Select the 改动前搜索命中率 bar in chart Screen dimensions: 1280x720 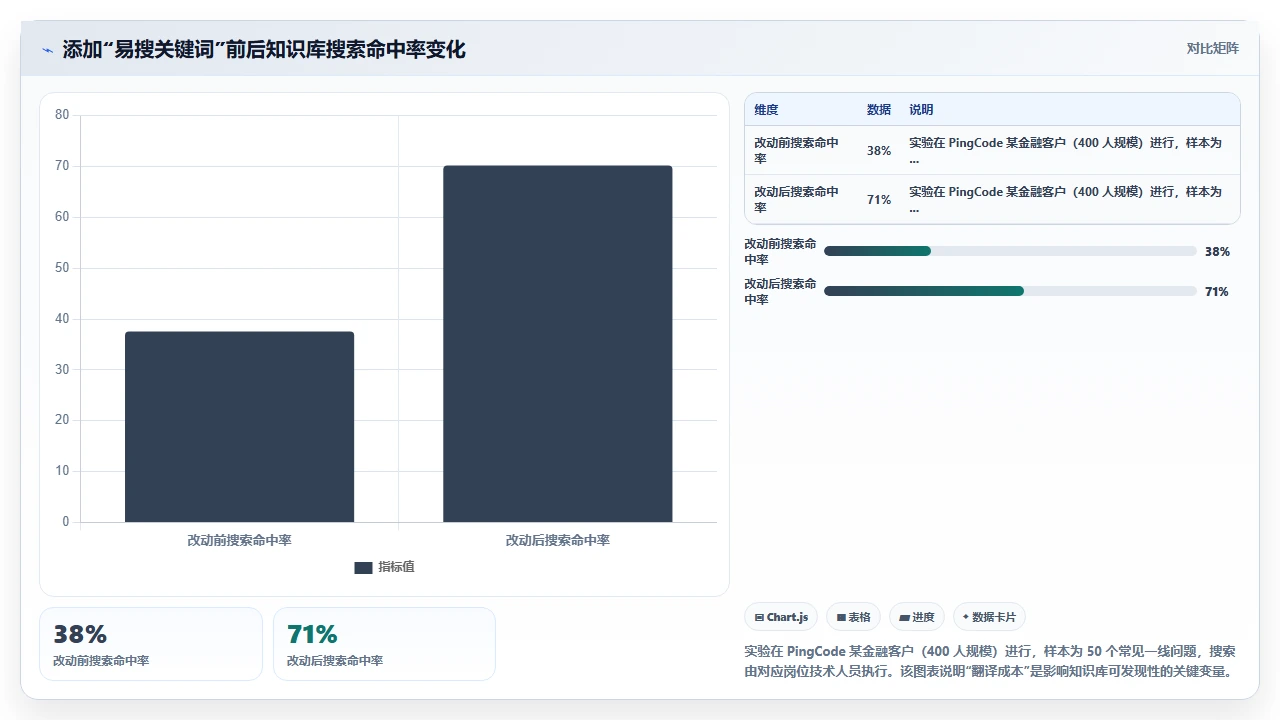tap(239, 427)
